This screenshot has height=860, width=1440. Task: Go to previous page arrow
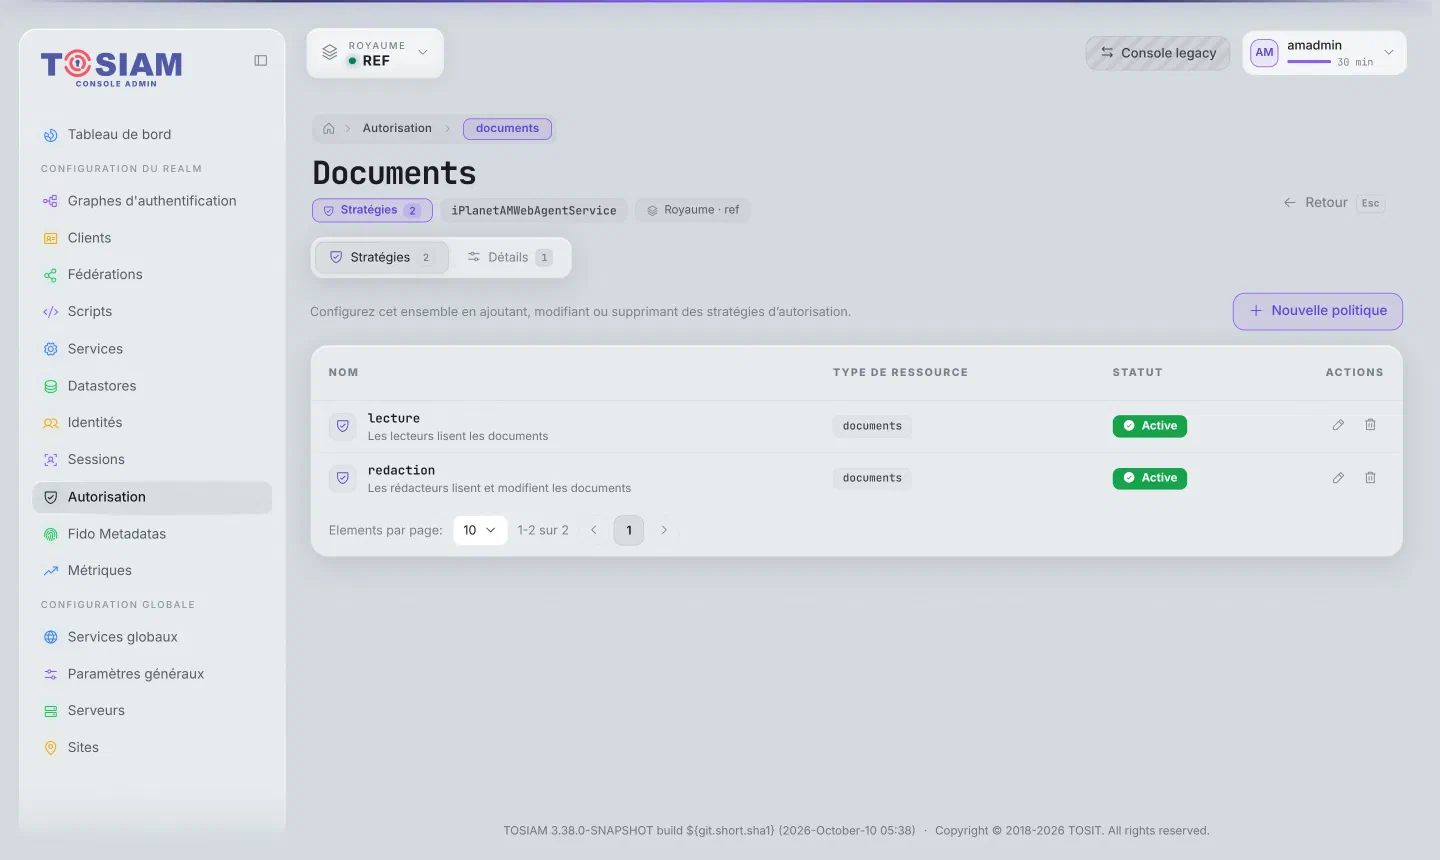[594, 530]
